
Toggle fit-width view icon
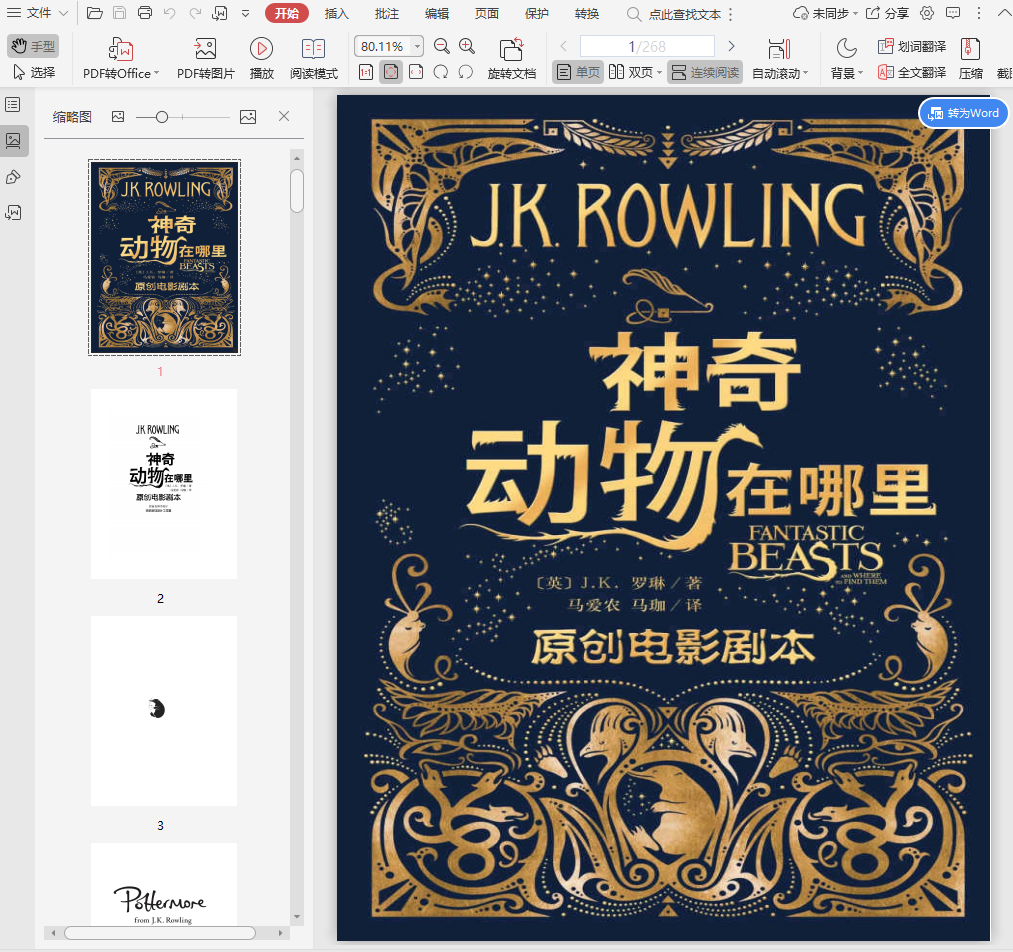(x=416, y=72)
